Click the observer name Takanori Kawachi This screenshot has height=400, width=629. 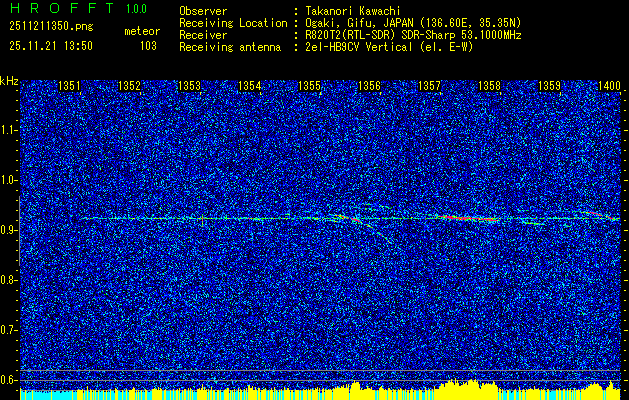[x=352, y=11]
